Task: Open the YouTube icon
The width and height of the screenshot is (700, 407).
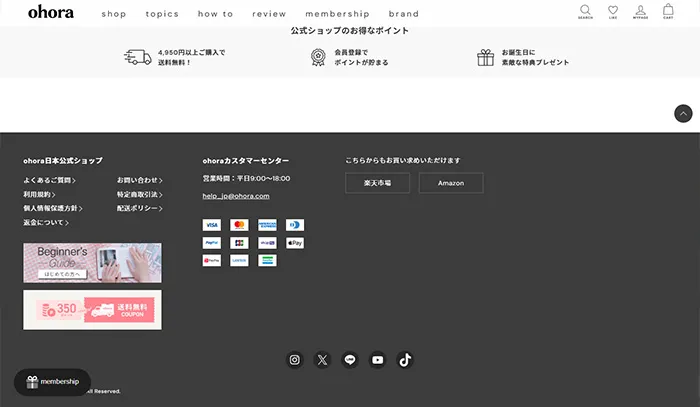Action: point(378,360)
